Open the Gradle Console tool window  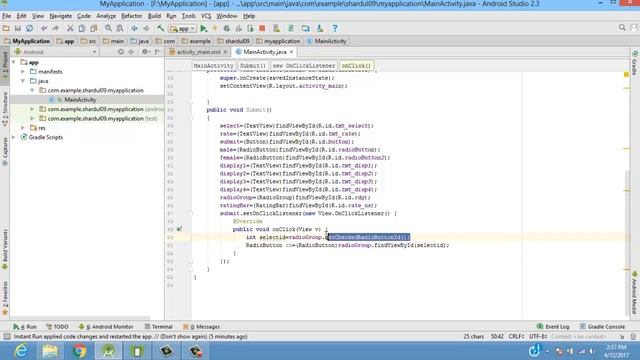tap(602, 327)
